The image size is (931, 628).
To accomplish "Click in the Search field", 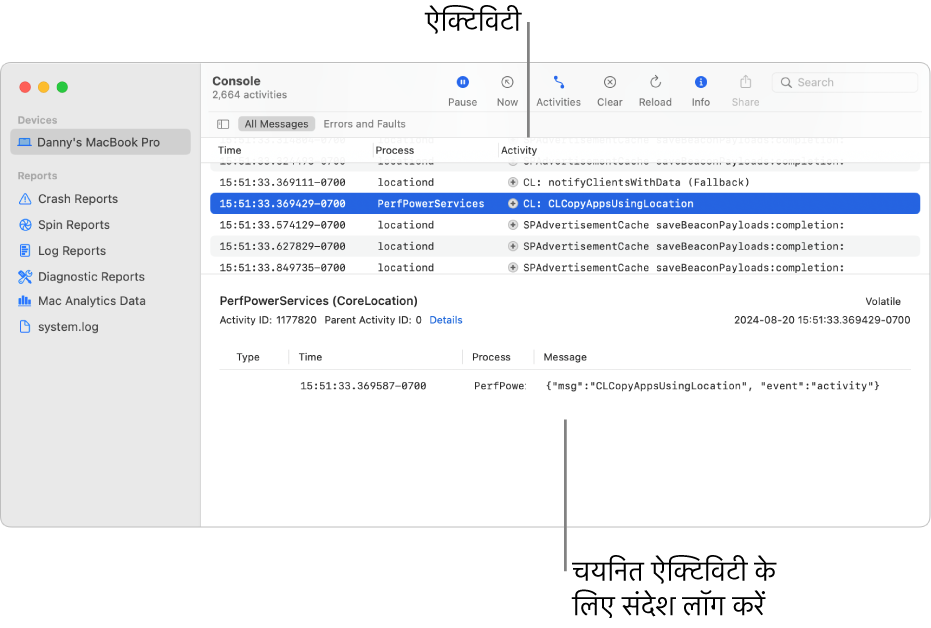I will pyautogui.click(x=845, y=83).
